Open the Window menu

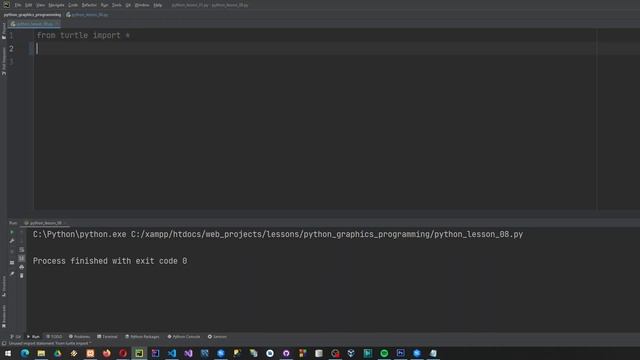coord(142,5)
